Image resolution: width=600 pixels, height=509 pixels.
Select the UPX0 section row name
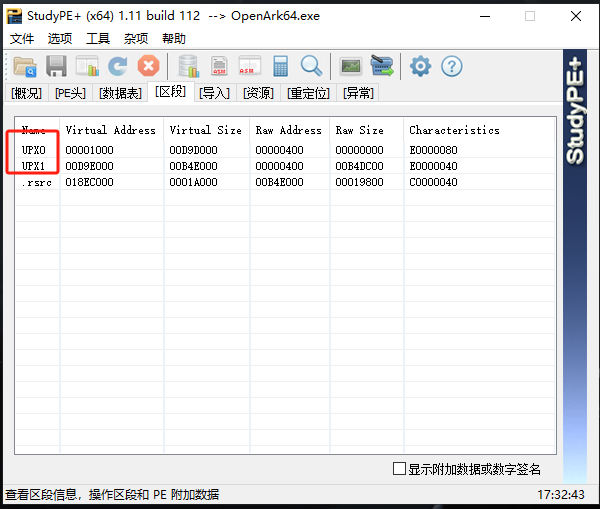[x=34, y=150]
